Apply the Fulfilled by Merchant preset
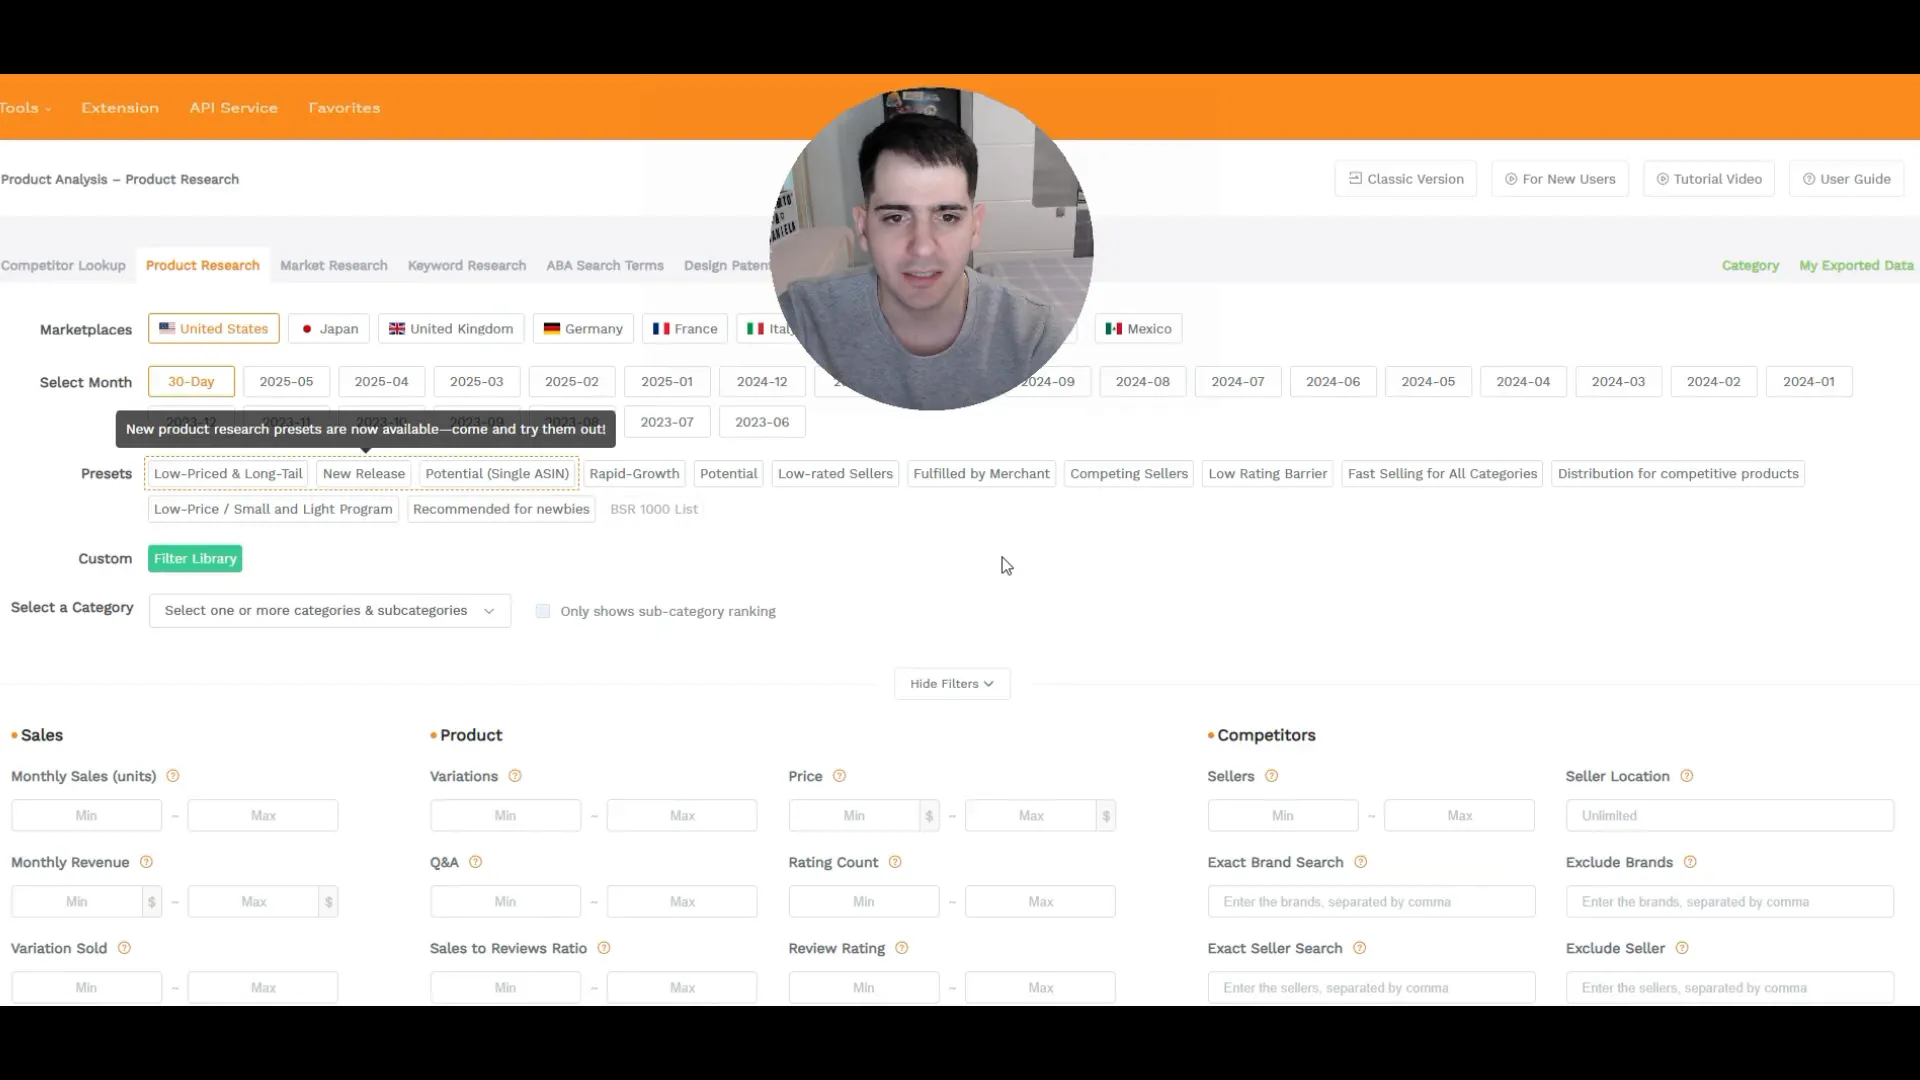 (x=981, y=474)
